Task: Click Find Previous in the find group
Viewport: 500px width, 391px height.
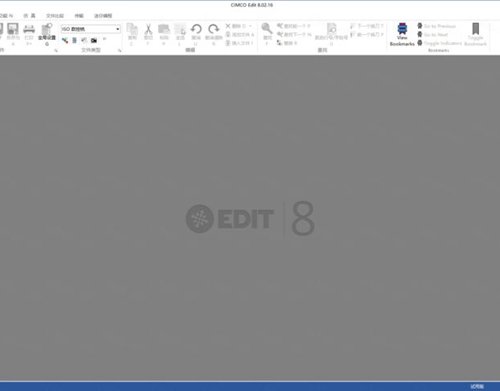Action: [294, 26]
